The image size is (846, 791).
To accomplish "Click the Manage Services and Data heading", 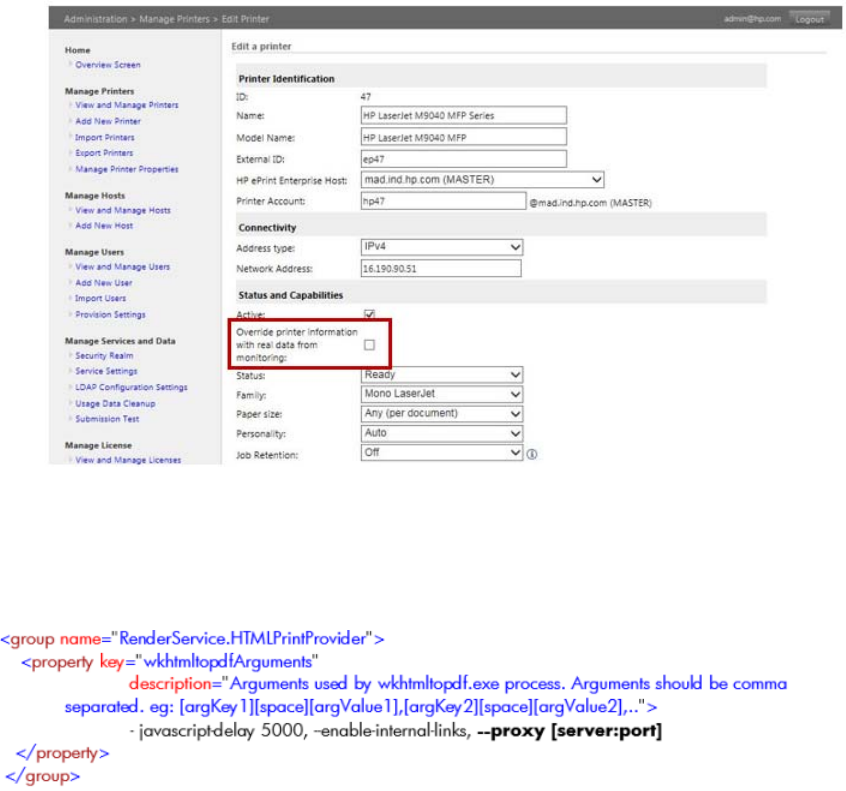I will coord(120,341).
